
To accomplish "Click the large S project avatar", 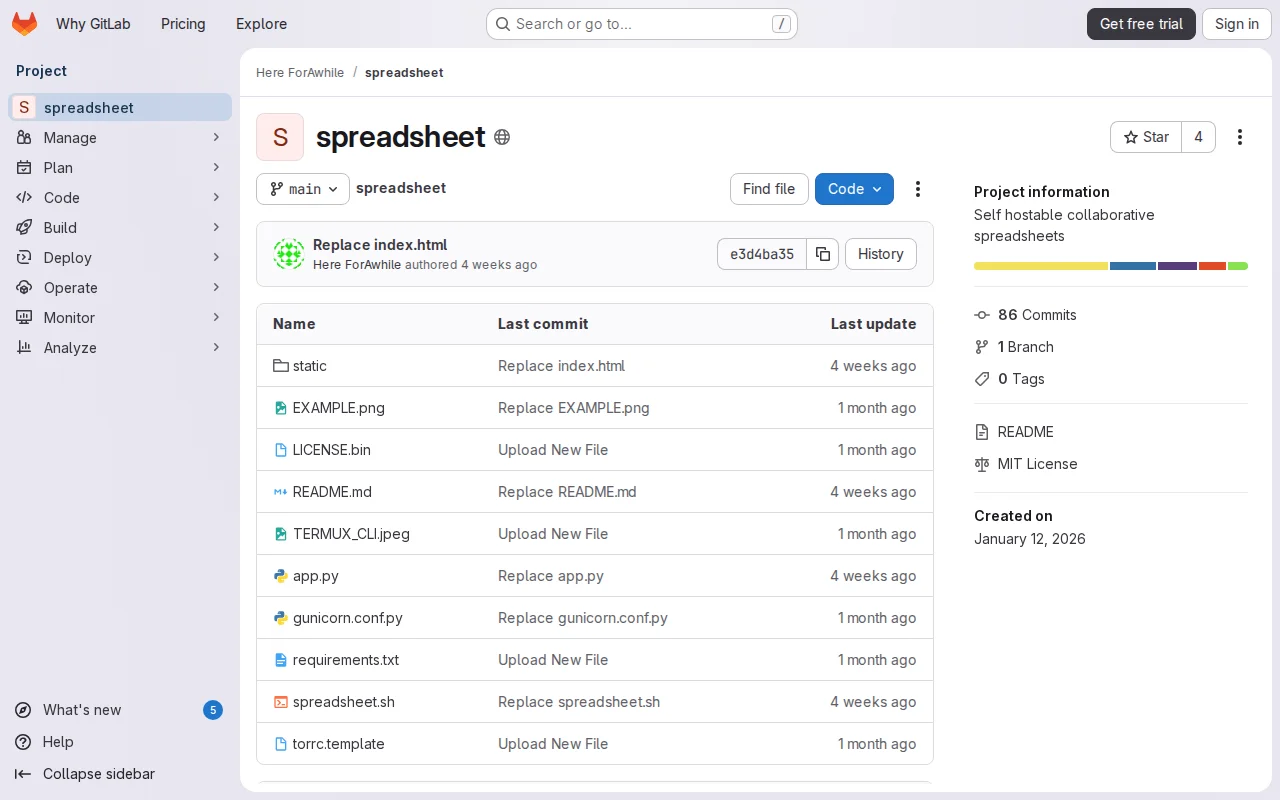I will tap(280, 137).
